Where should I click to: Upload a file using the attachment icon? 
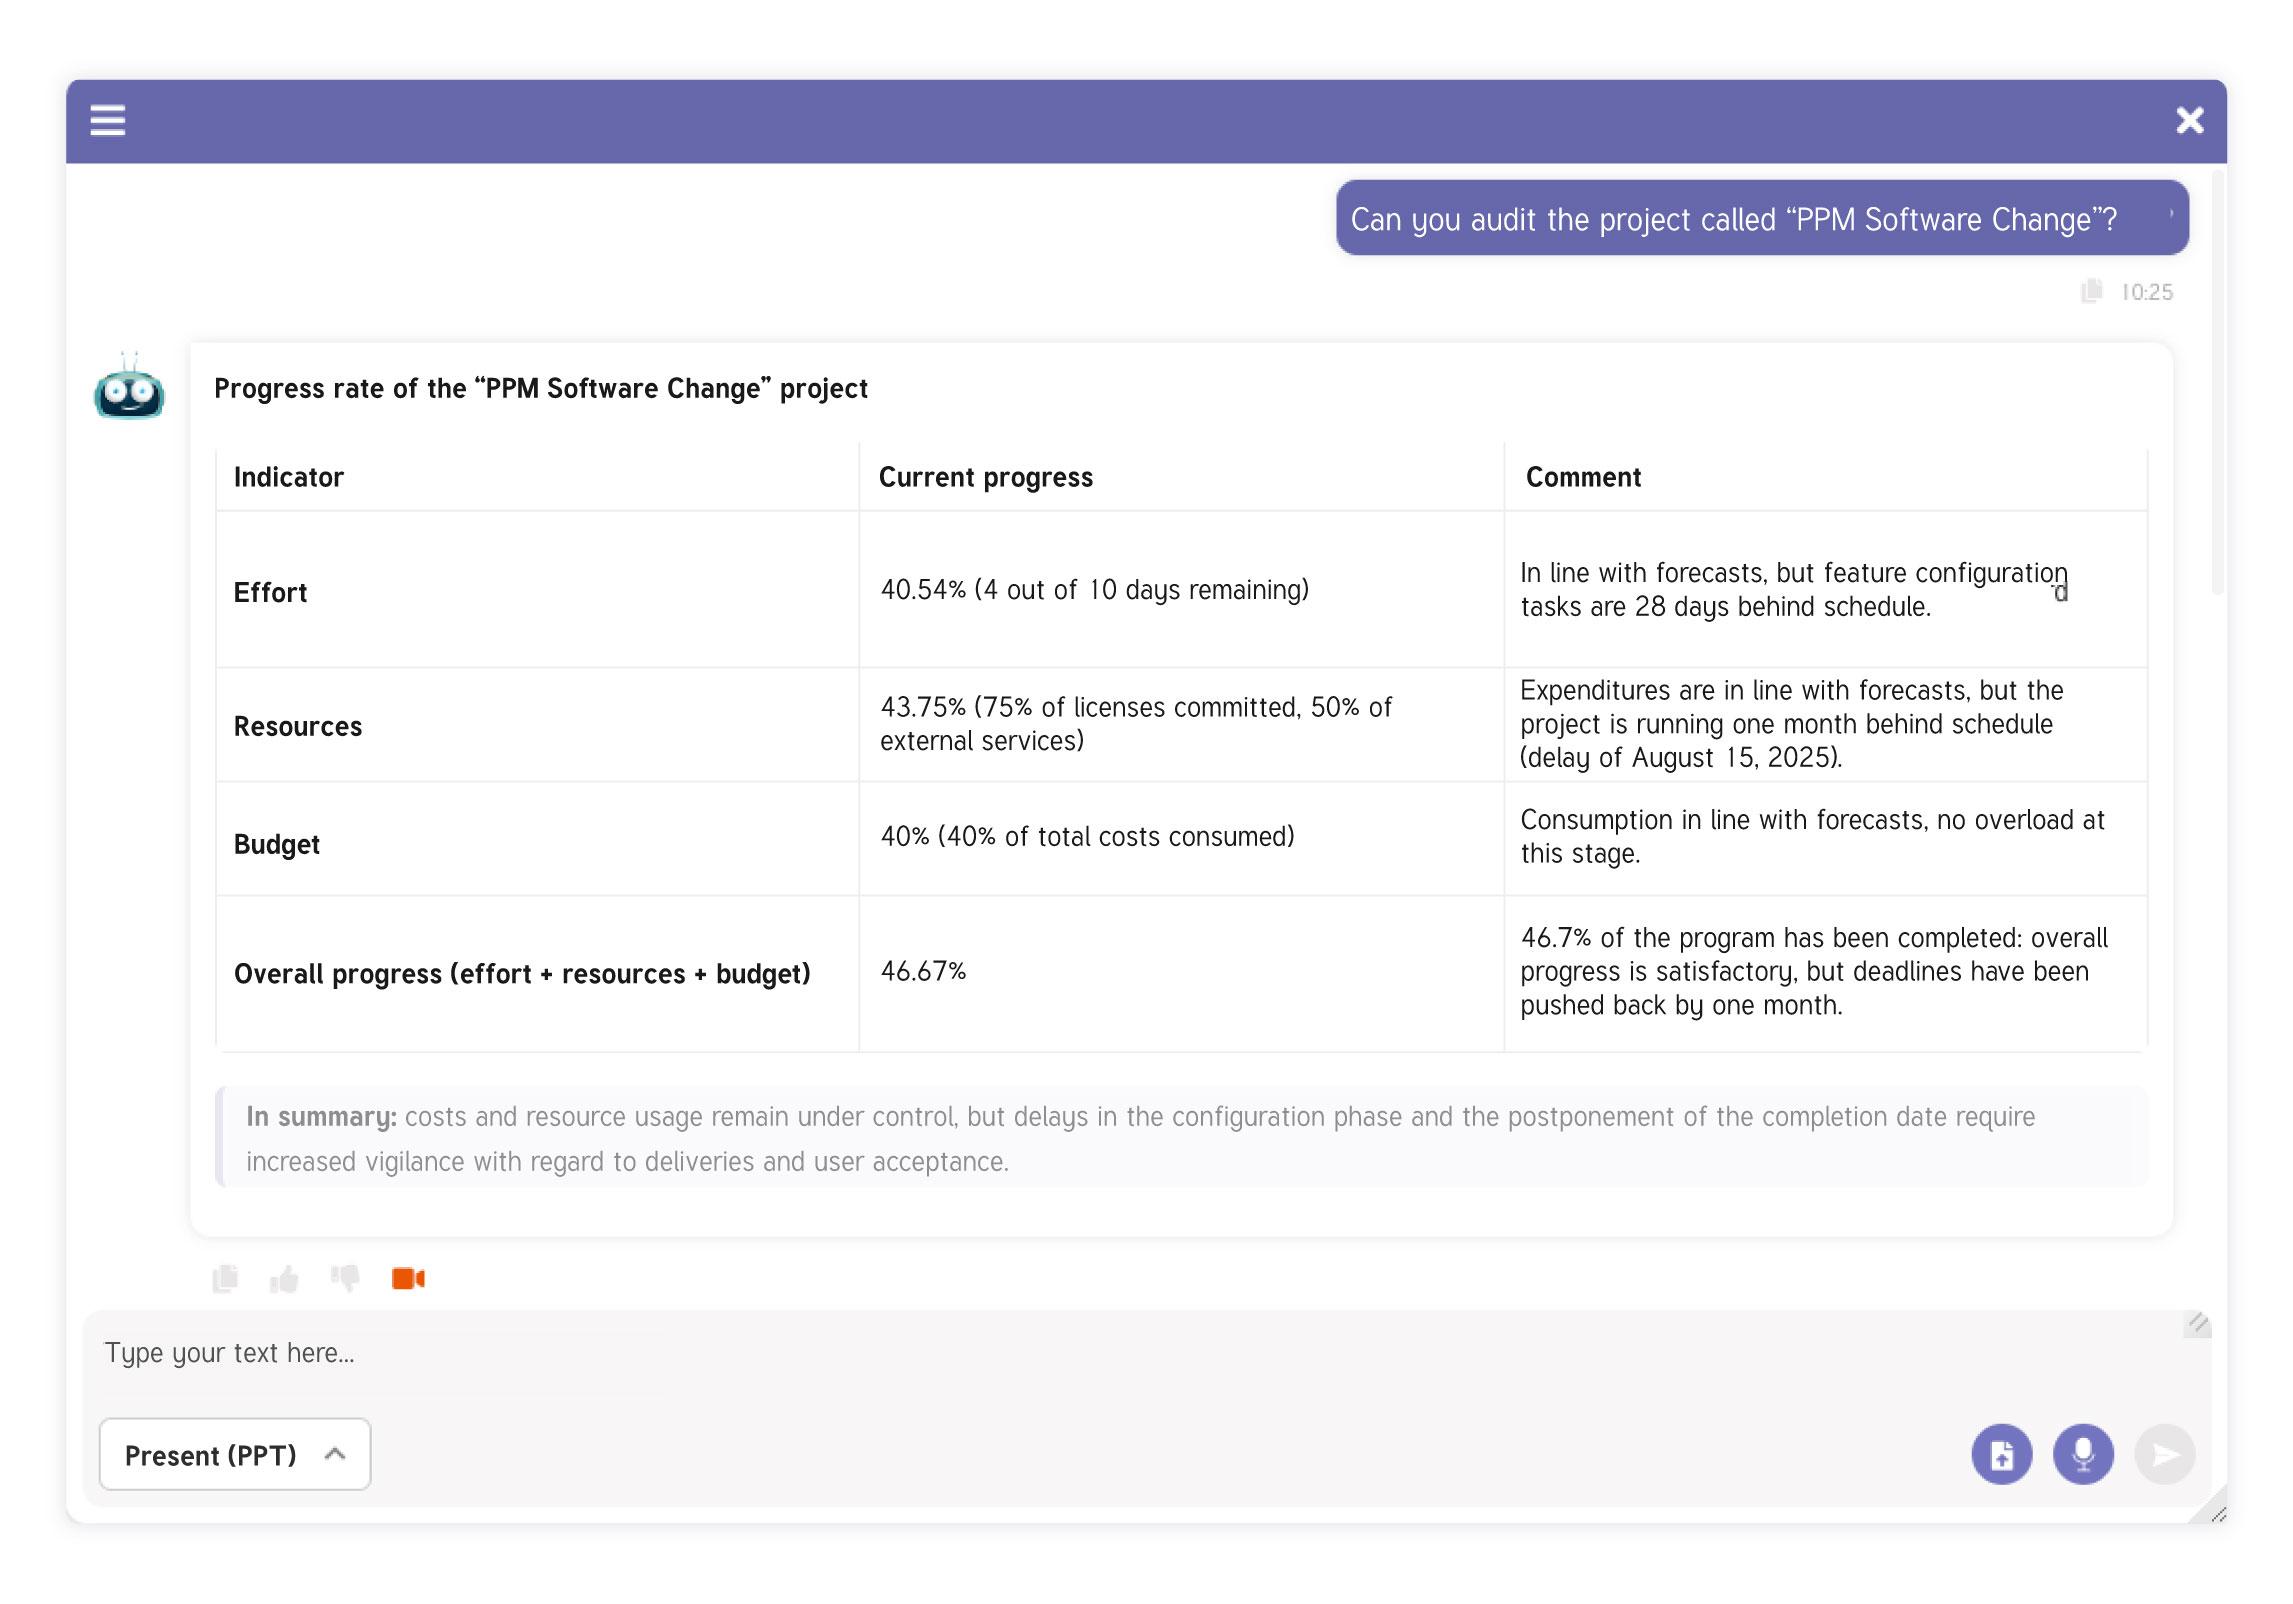pos(2000,1455)
